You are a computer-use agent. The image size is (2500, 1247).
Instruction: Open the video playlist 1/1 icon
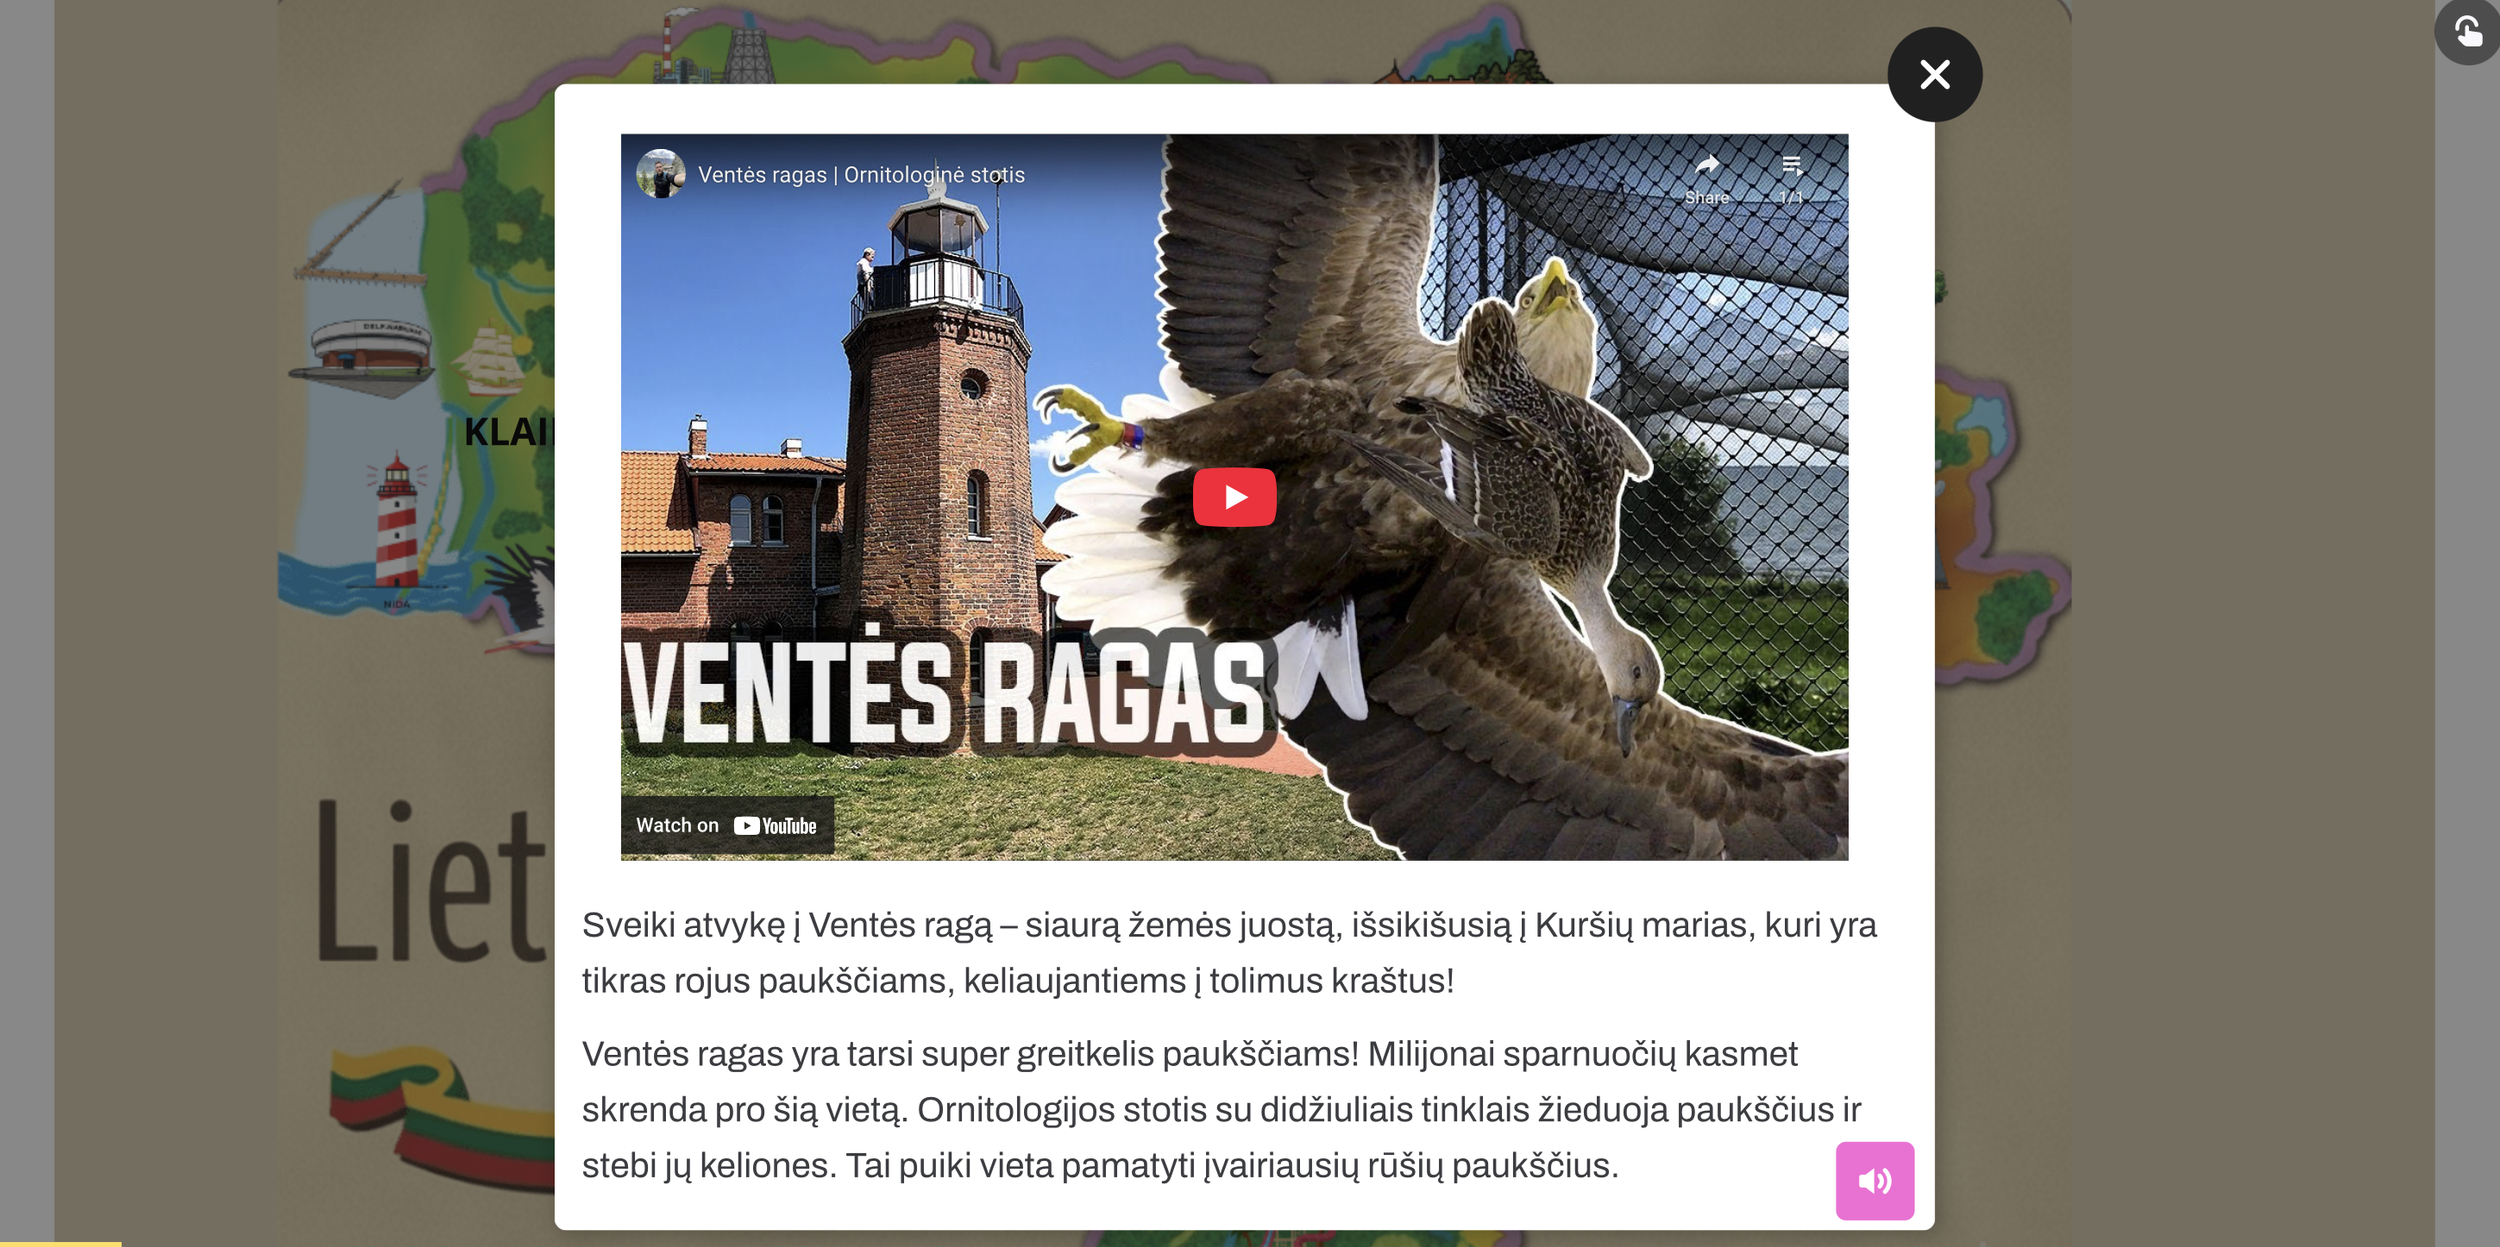coord(1790,166)
